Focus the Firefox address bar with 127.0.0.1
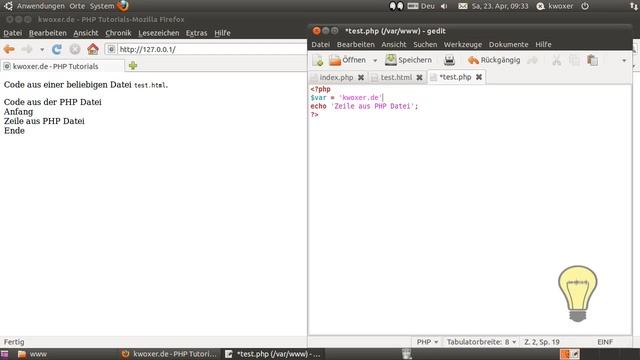 coord(211,49)
